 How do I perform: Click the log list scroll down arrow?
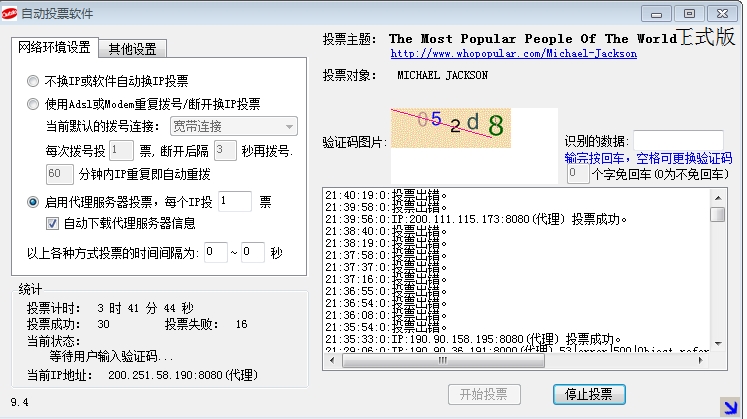pyautogui.click(x=718, y=343)
